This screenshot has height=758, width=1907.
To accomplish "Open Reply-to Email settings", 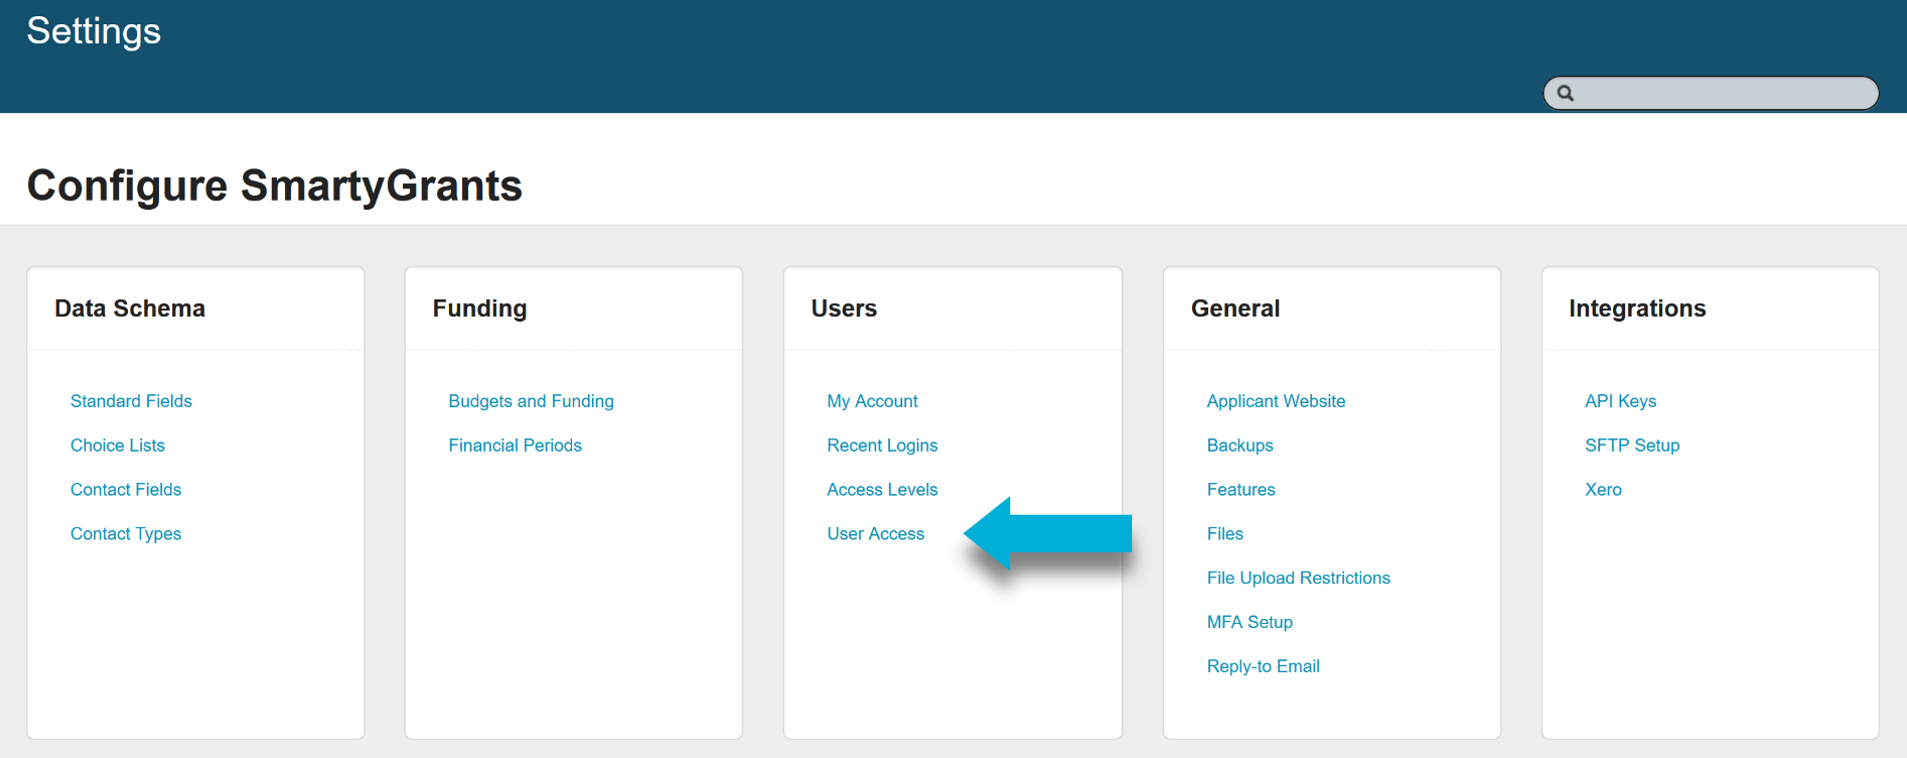I will (1262, 666).
